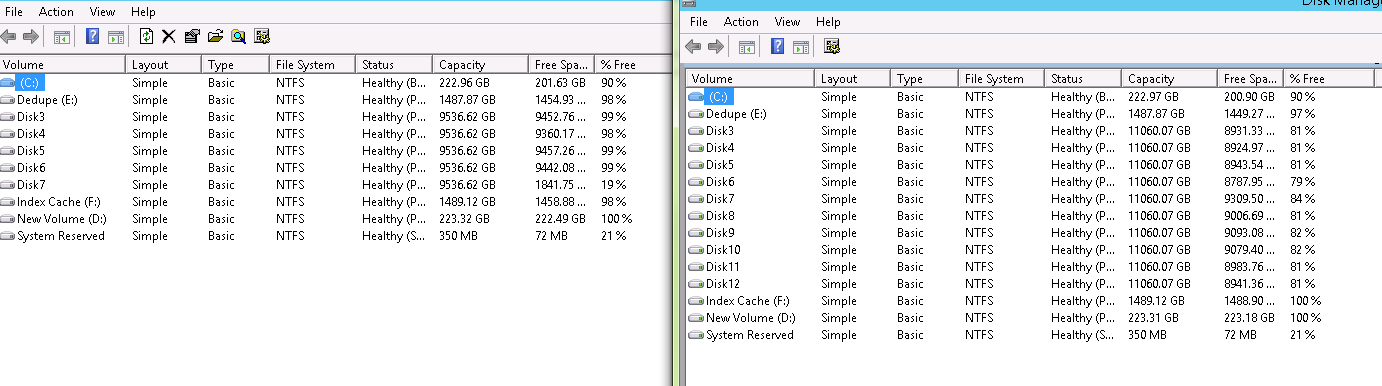This screenshot has width=1382, height=386.
Task: Select the Disk10 volume row
Action: 1030,250
